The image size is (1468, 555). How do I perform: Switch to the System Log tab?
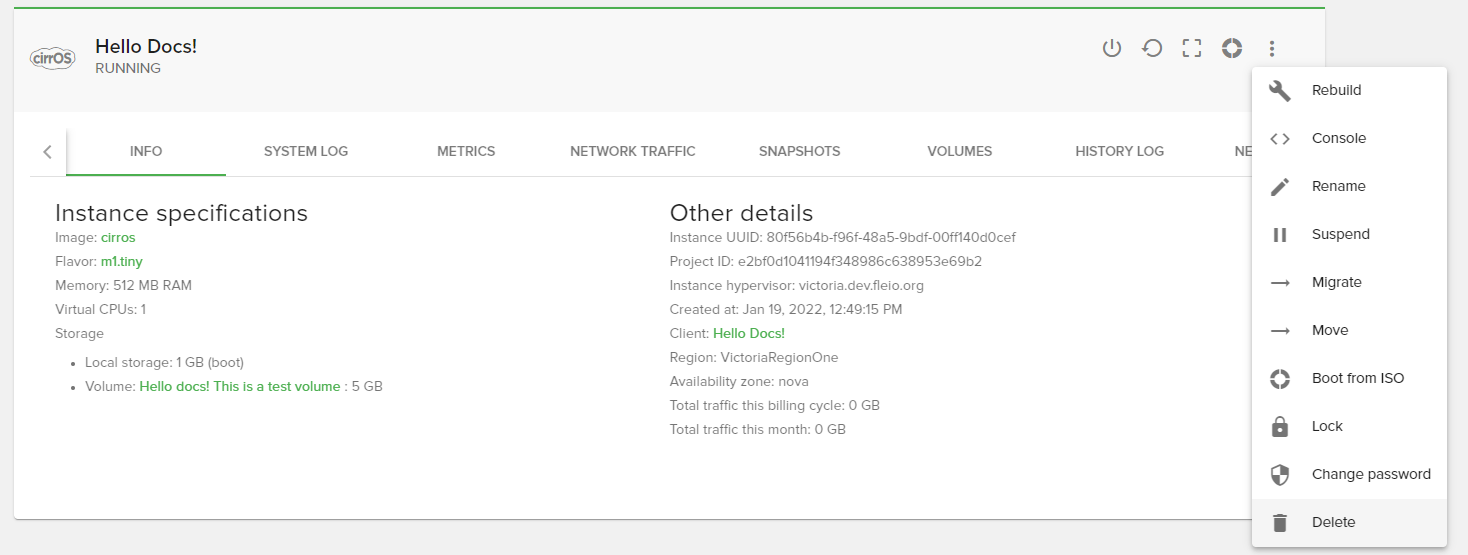tap(306, 151)
